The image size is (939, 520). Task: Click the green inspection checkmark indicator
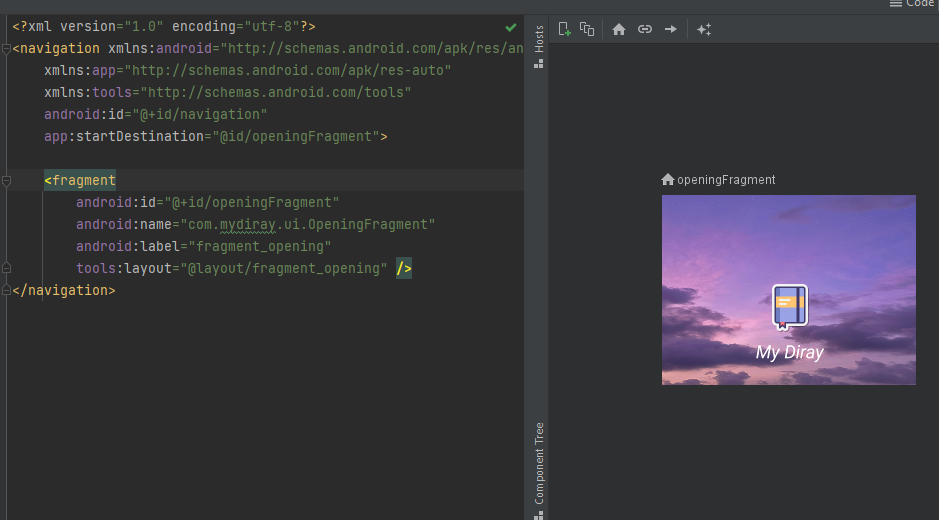click(511, 27)
